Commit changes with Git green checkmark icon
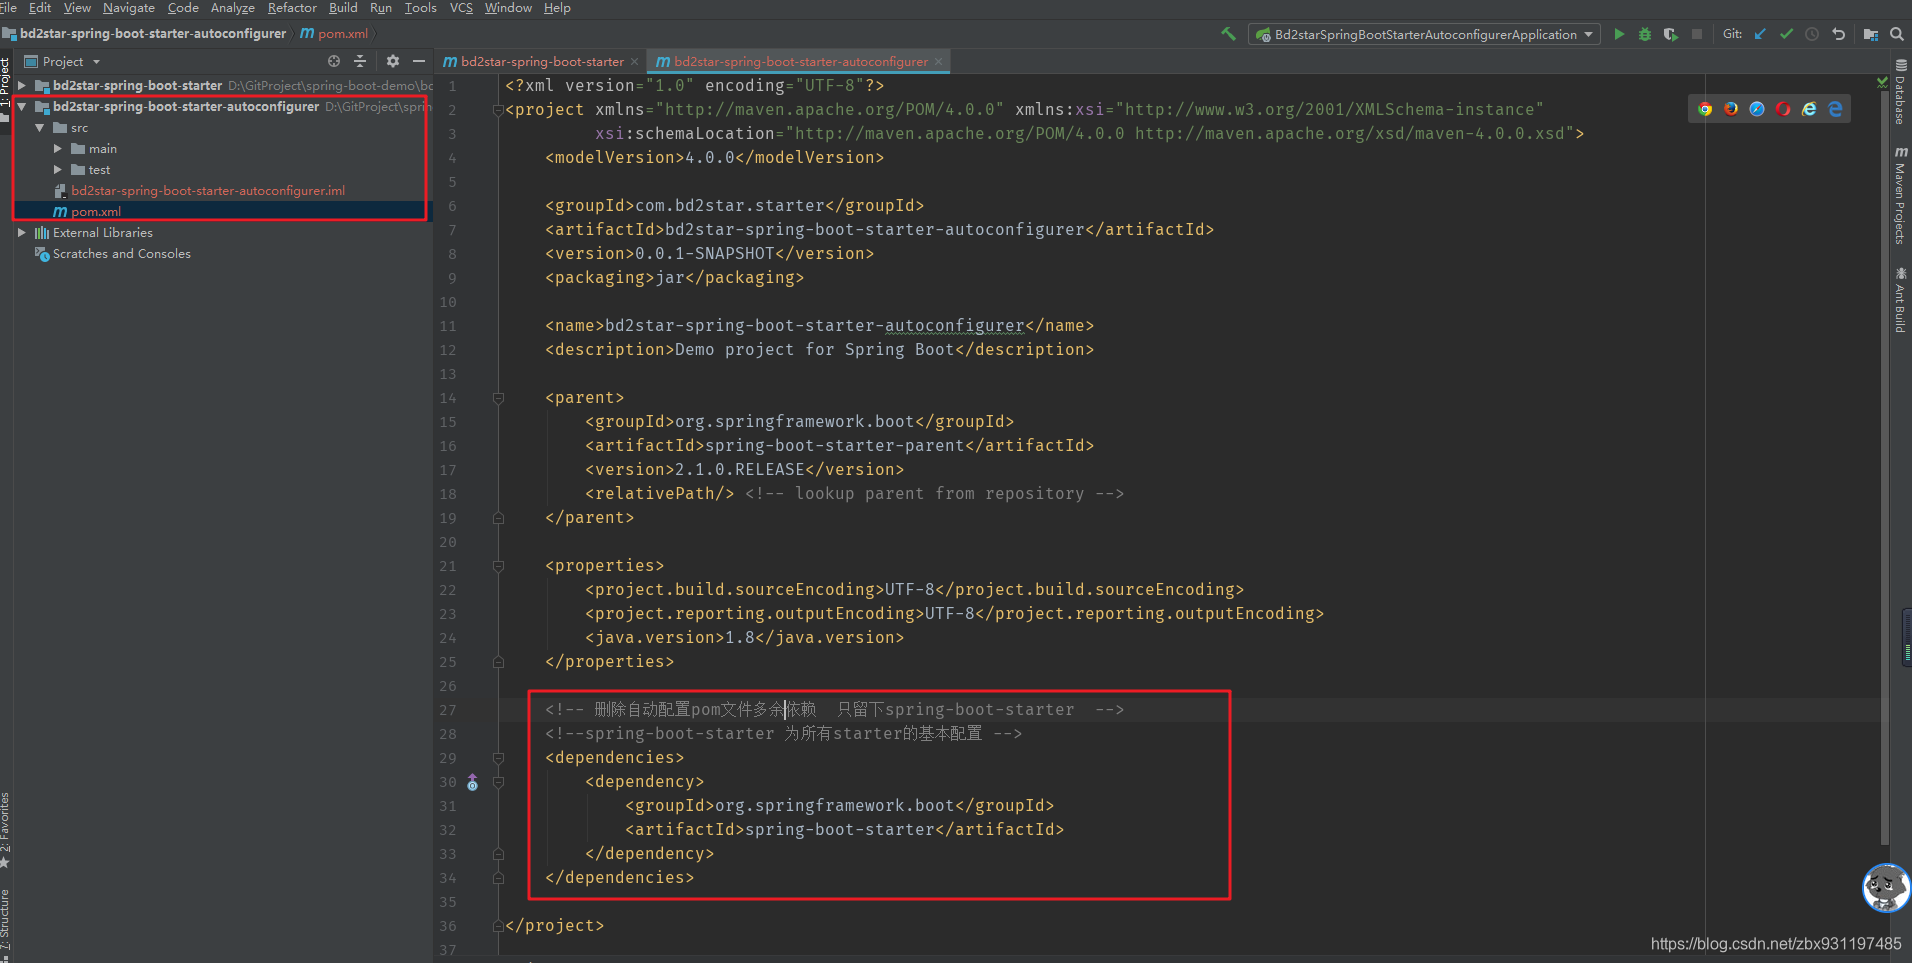 tap(1786, 34)
